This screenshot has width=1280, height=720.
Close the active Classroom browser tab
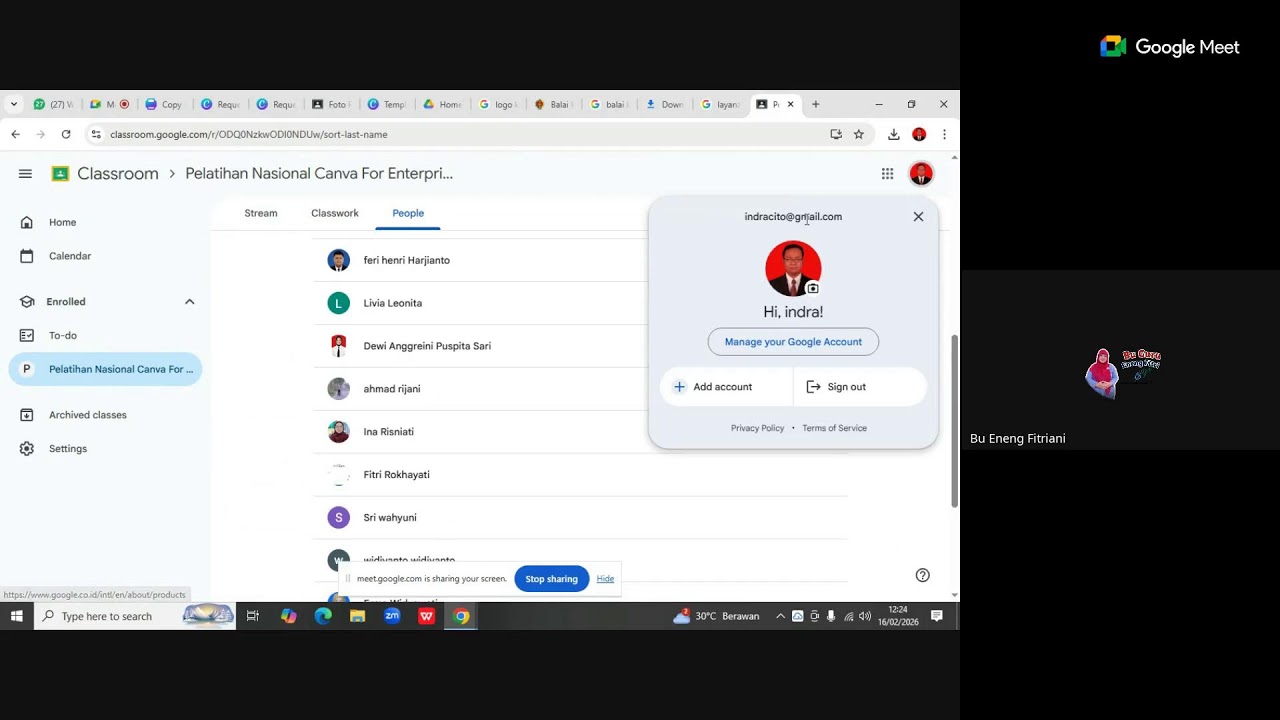tap(790, 104)
